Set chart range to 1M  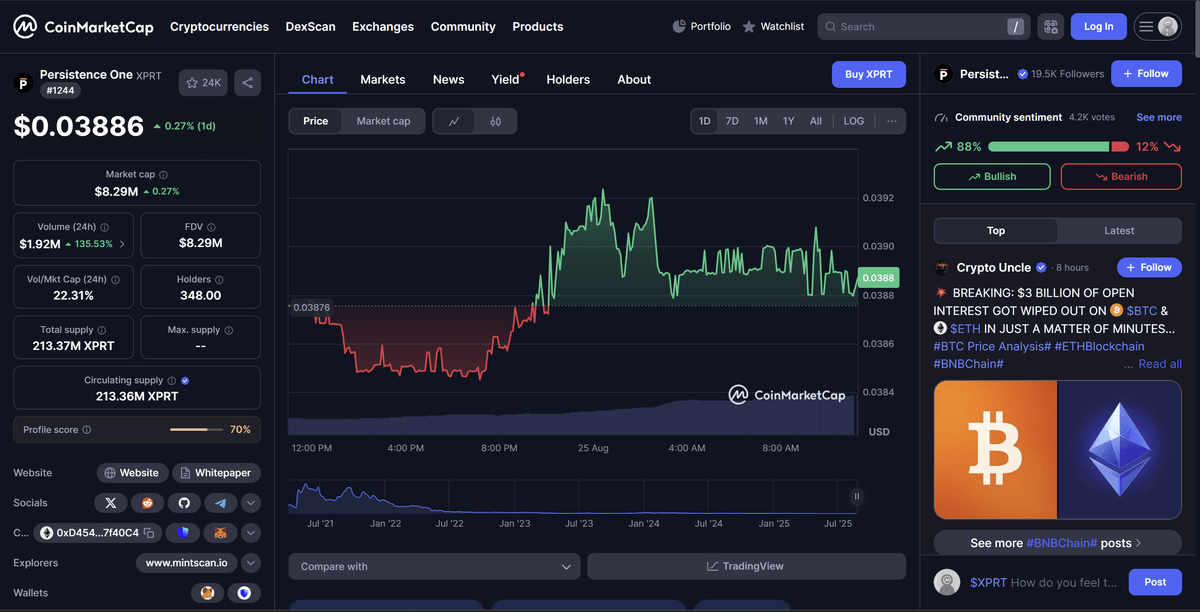tap(761, 121)
